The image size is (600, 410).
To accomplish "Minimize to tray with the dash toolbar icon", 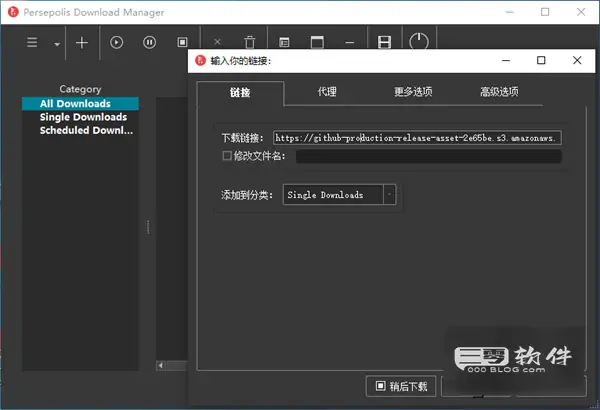I will pyautogui.click(x=349, y=43).
